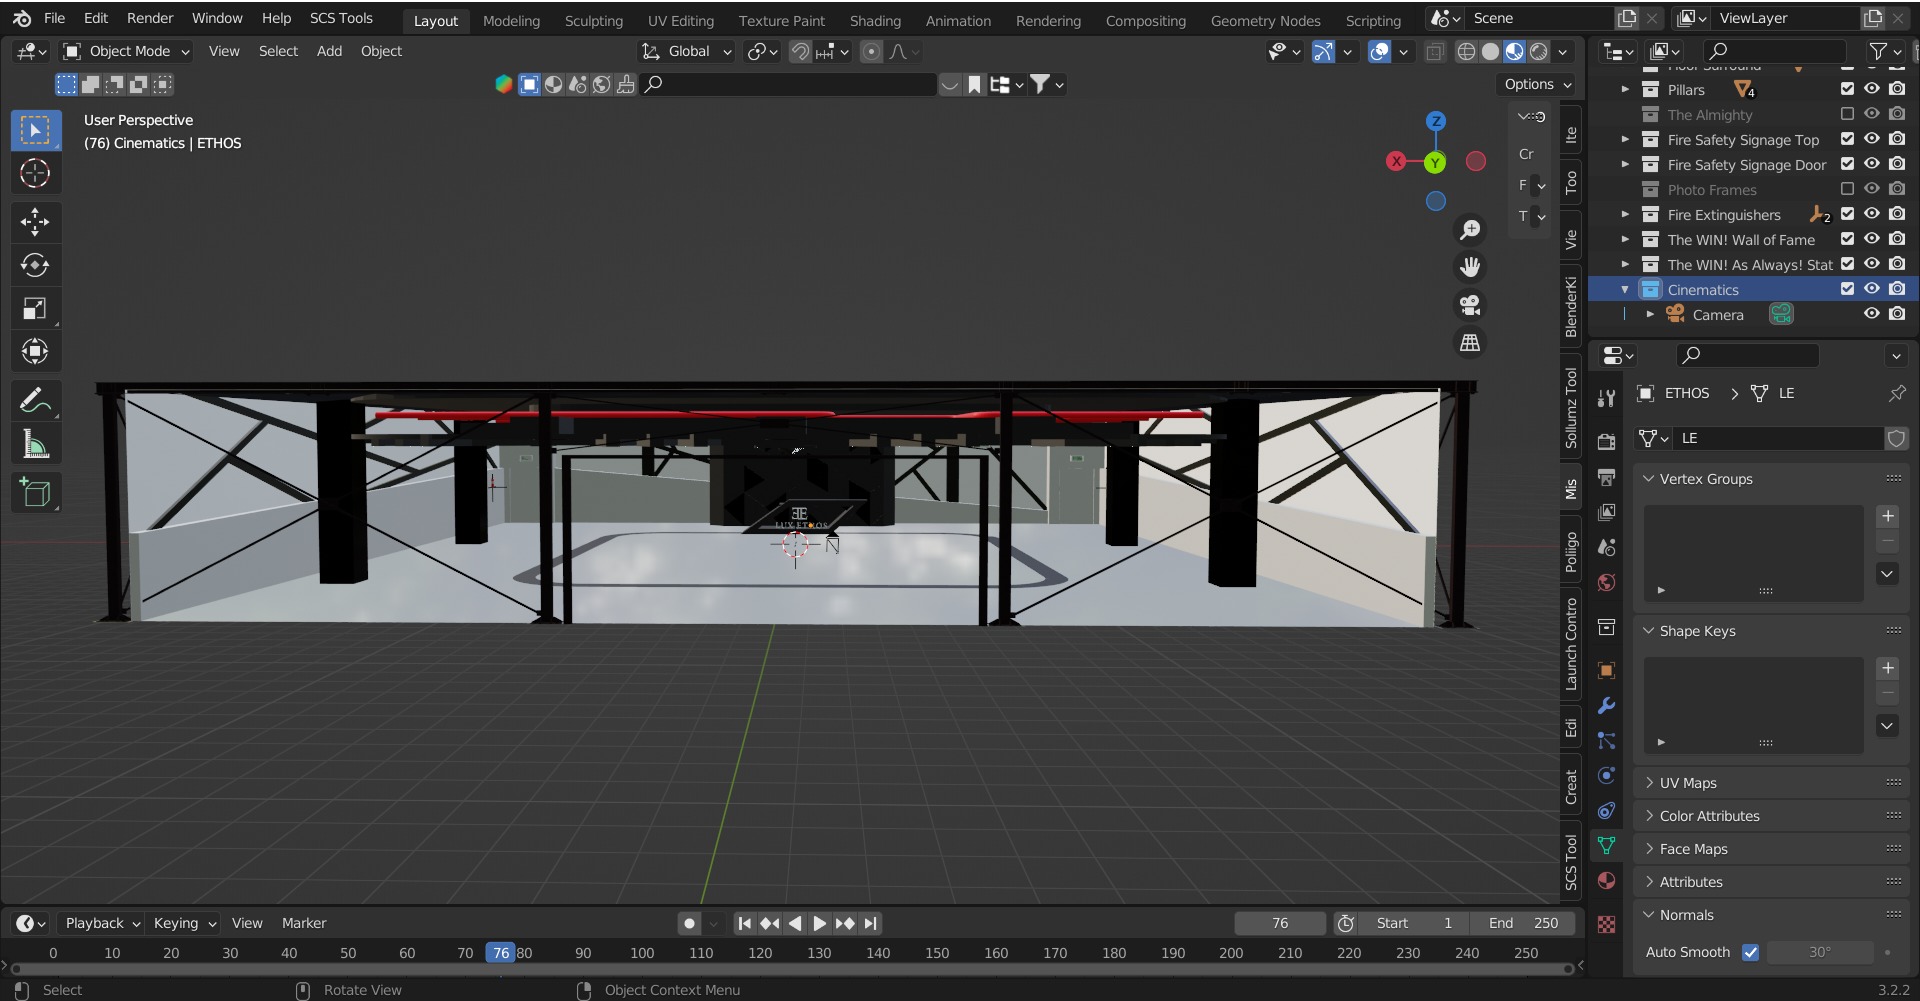The width and height of the screenshot is (1920, 1001).
Task: Uncheck the Pillars collection checkbox
Action: 1847,89
